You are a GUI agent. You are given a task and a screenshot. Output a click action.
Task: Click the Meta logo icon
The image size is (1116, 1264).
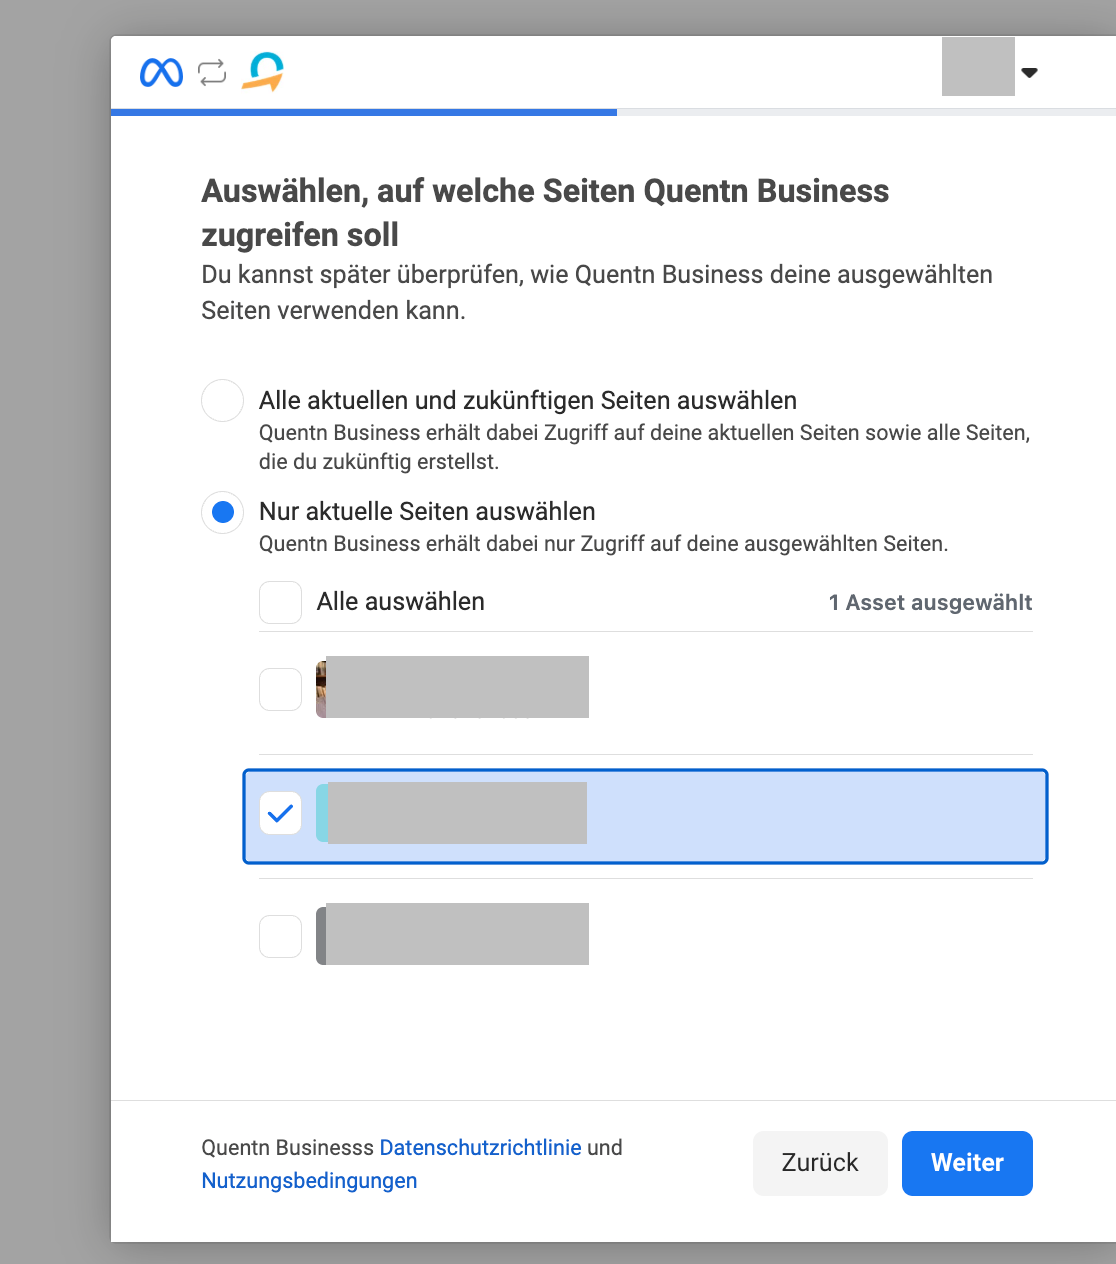tap(161, 72)
